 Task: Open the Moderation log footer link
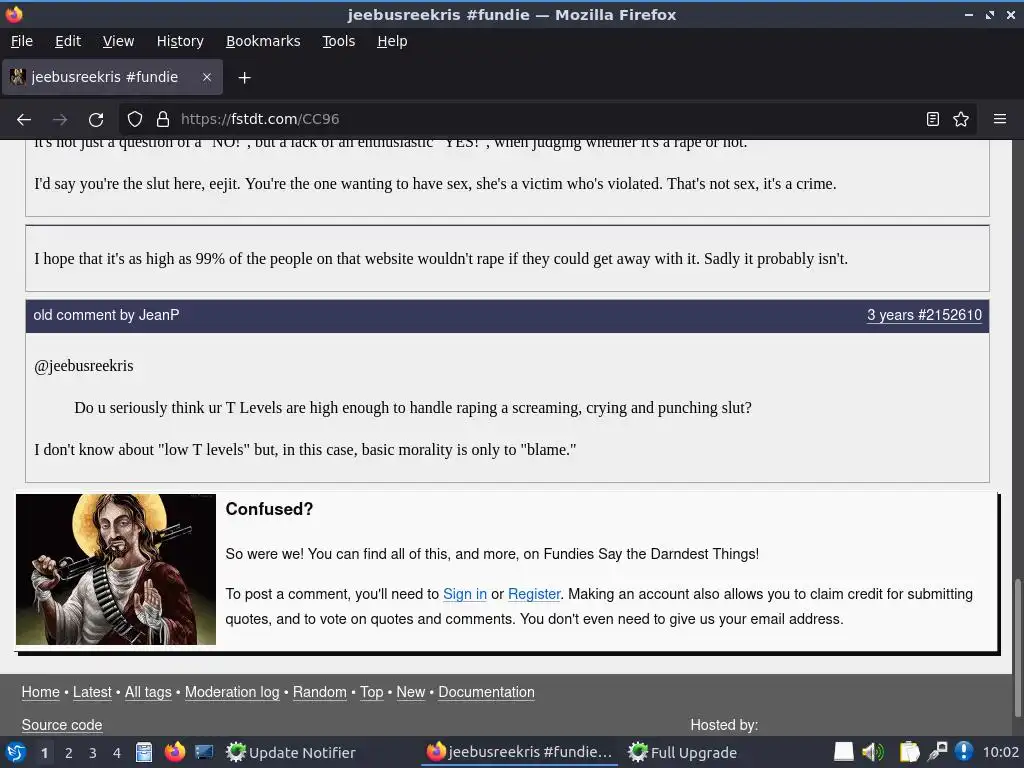pos(232,692)
